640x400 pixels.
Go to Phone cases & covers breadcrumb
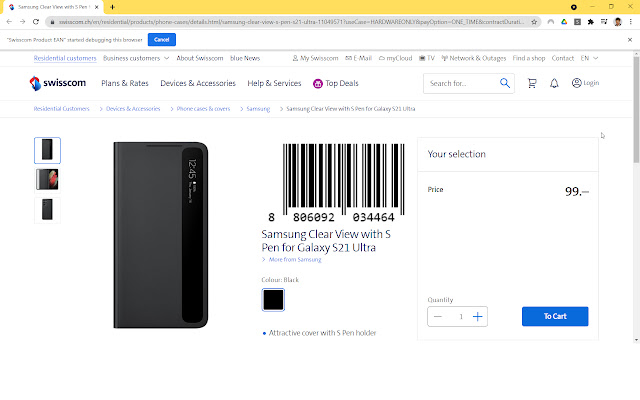coord(203,109)
